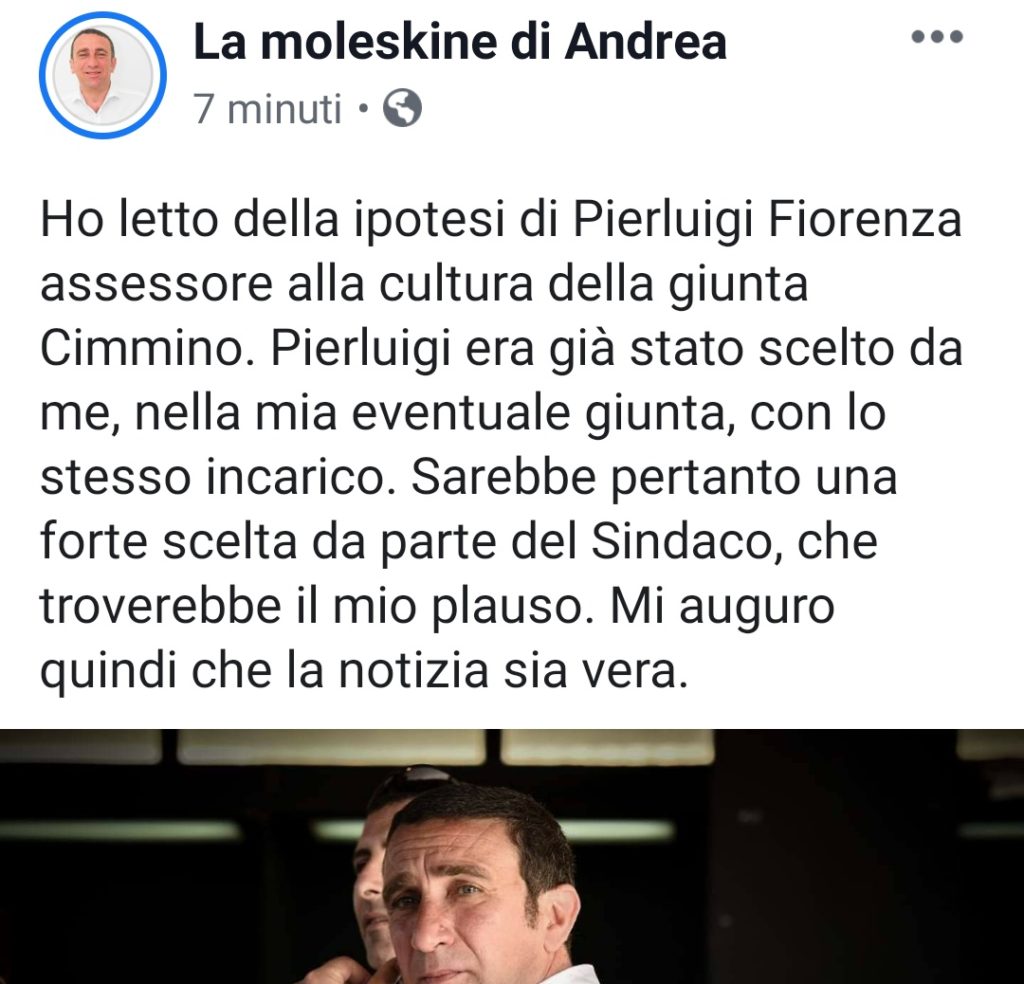Click the globe public-audience icon

click(402, 108)
